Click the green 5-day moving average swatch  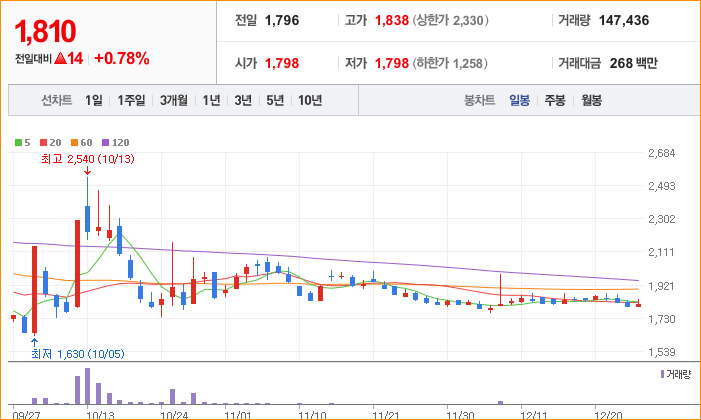[x=18, y=143]
